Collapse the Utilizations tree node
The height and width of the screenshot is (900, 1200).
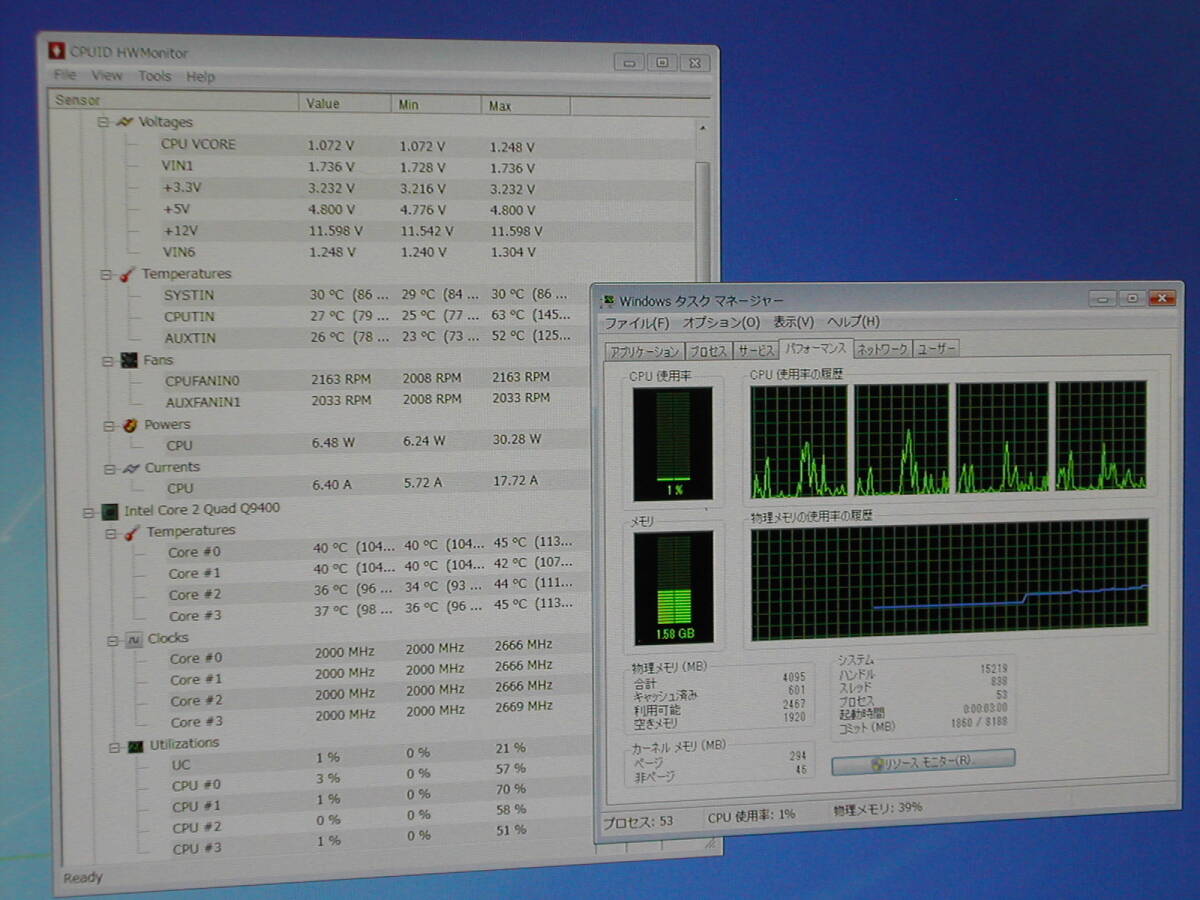[114, 747]
